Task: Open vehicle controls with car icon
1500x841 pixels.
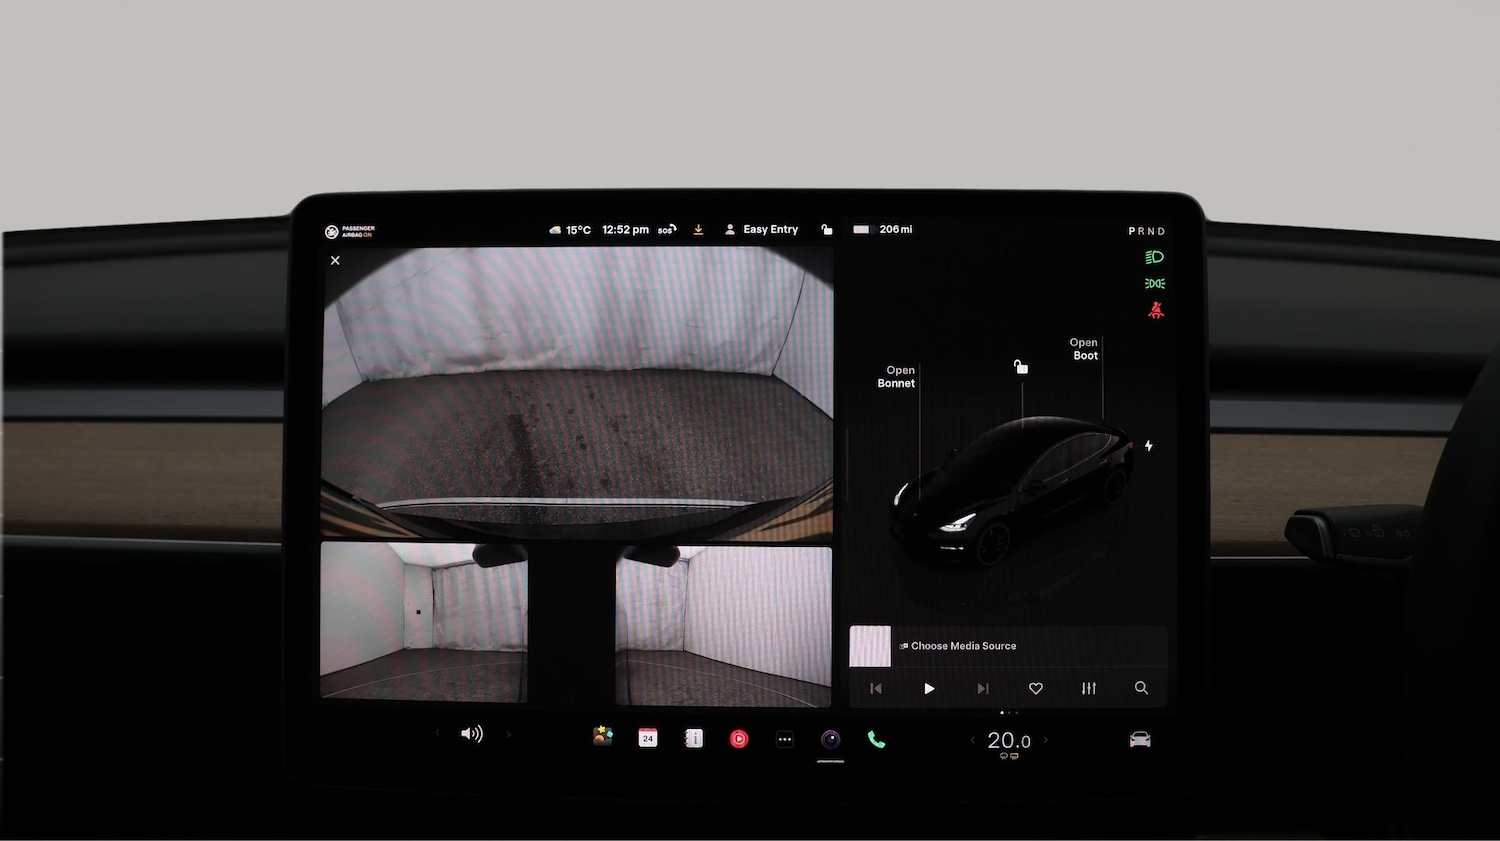Action: (x=1139, y=740)
